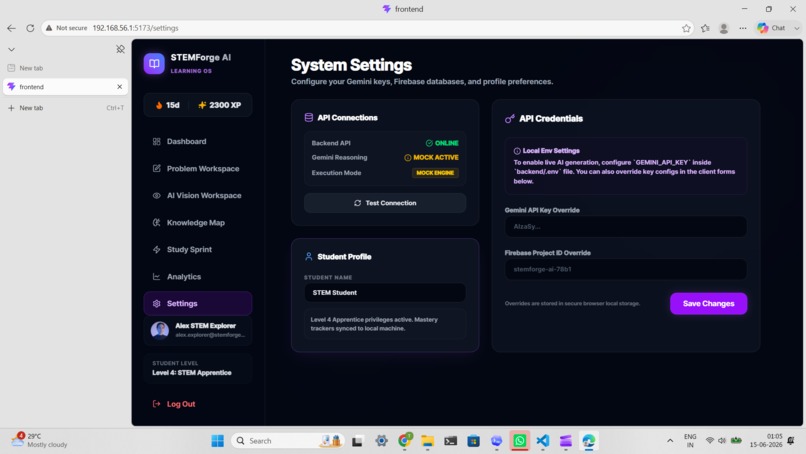806x454 pixels.
Task: Open the browser favorites list icon
Action: pyautogui.click(x=705, y=28)
